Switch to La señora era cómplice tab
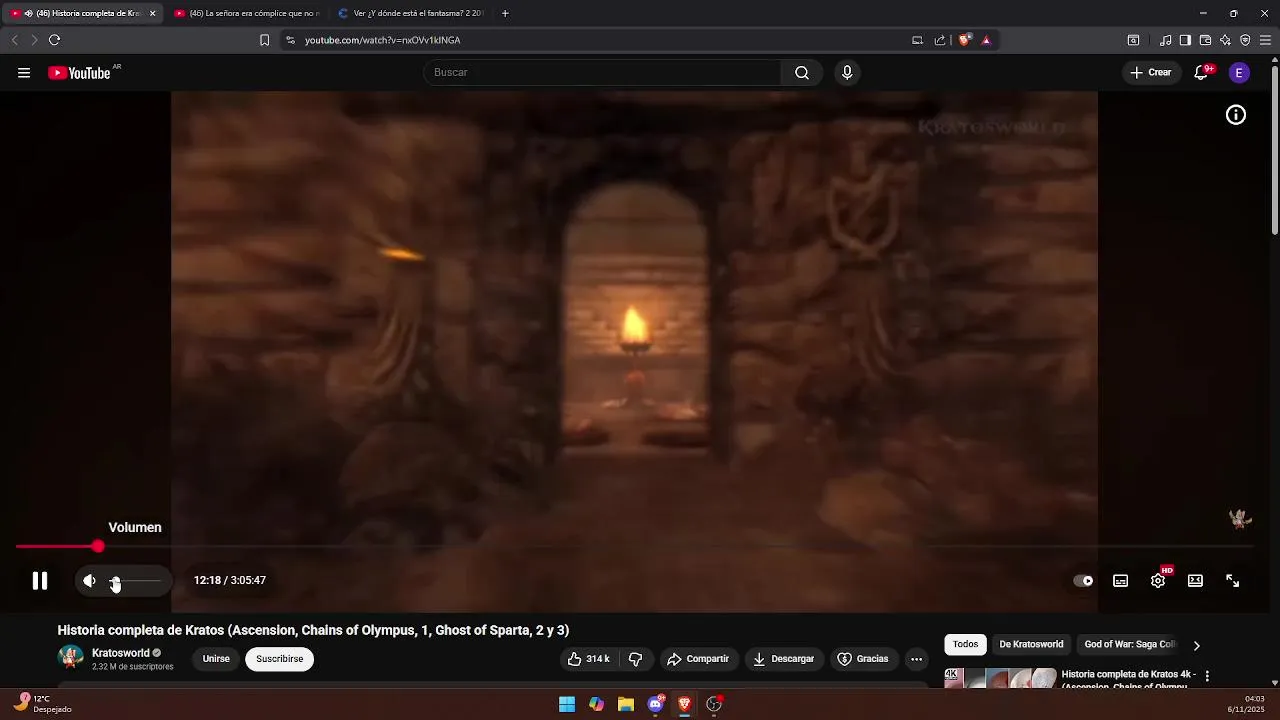The height and width of the screenshot is (720, 1280). [x=247, y=13]
